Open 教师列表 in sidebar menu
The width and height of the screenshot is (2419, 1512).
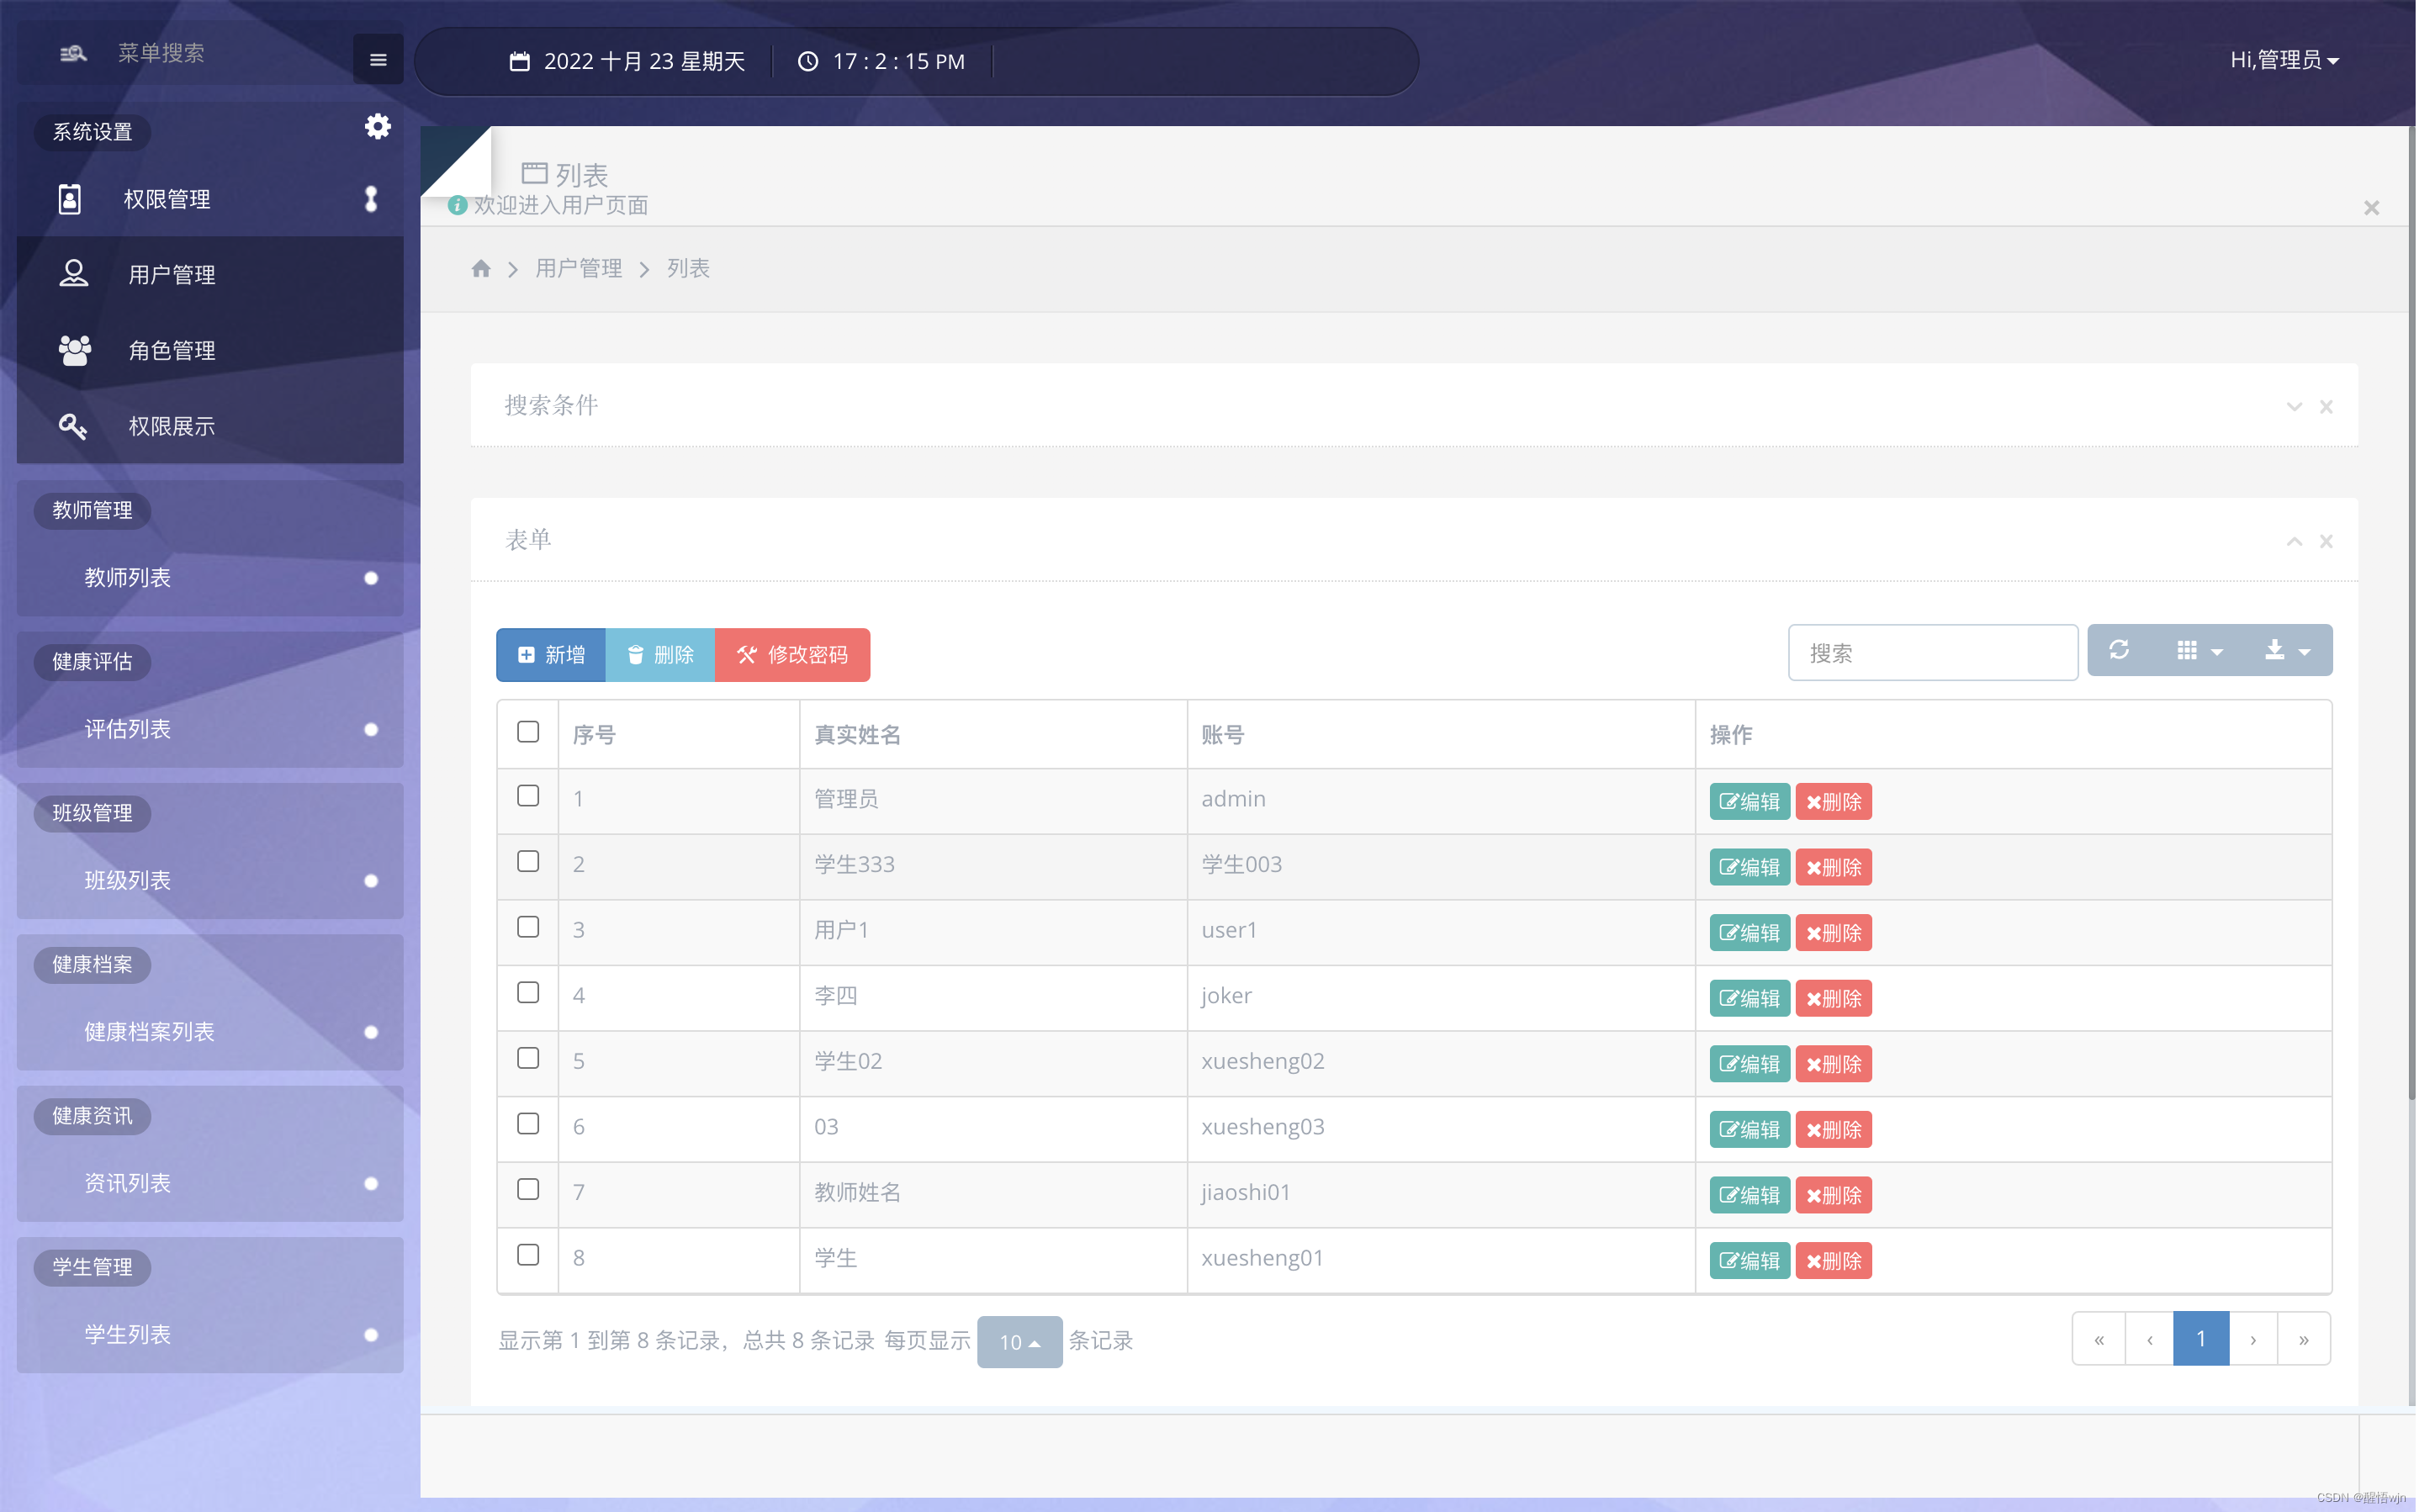click(128, 578)
